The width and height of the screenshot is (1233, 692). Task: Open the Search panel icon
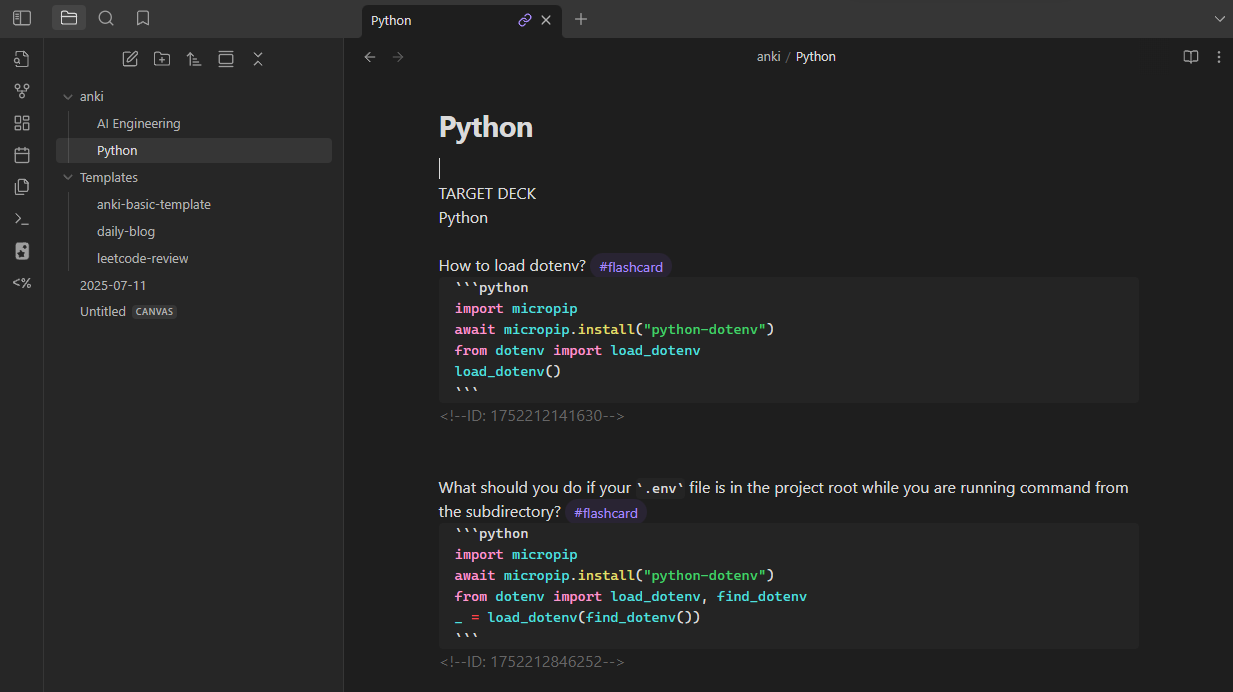106,18
